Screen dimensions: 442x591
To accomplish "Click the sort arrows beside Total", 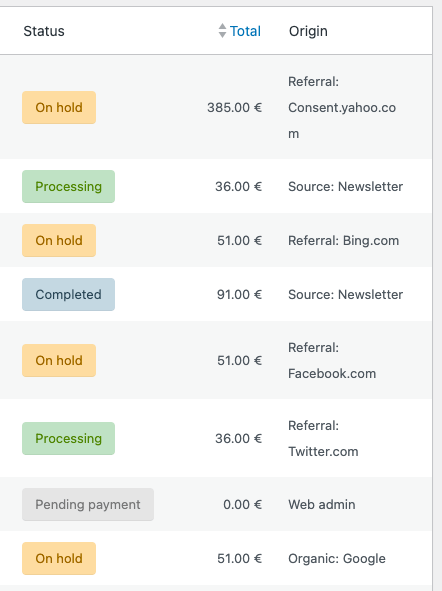I will pos(222,31).
